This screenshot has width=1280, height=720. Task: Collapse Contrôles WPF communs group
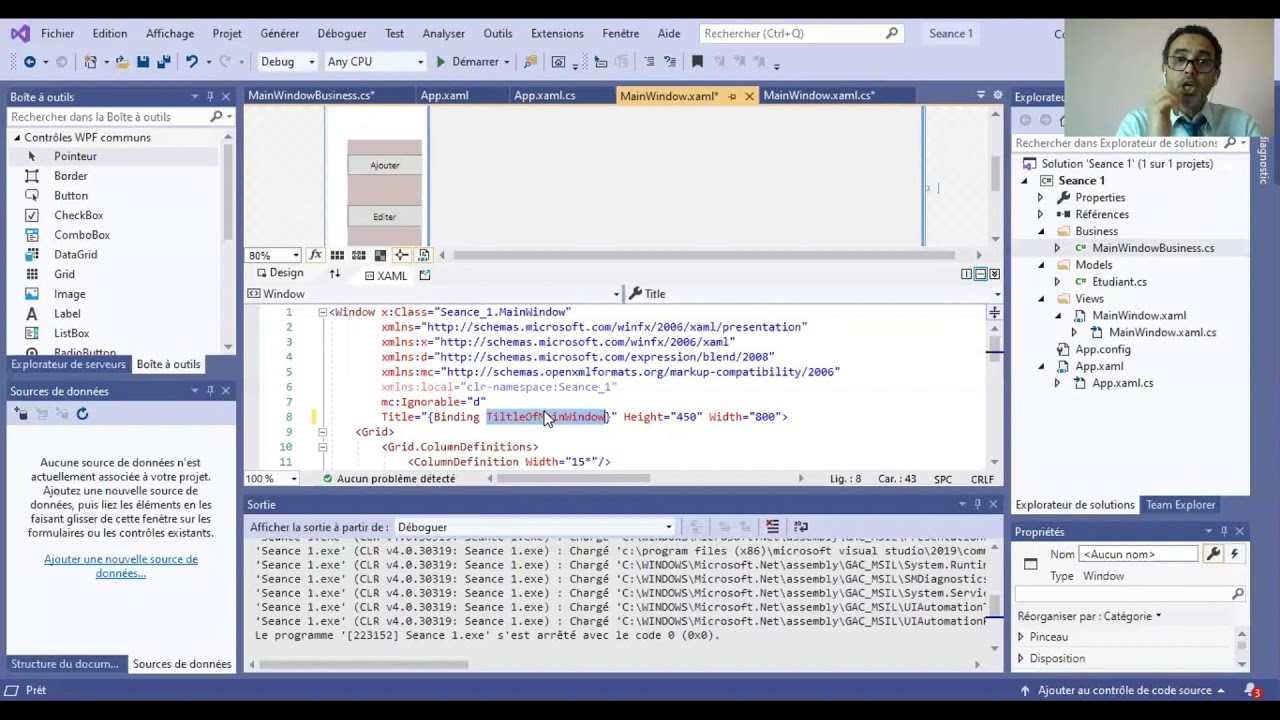[17, 138]
